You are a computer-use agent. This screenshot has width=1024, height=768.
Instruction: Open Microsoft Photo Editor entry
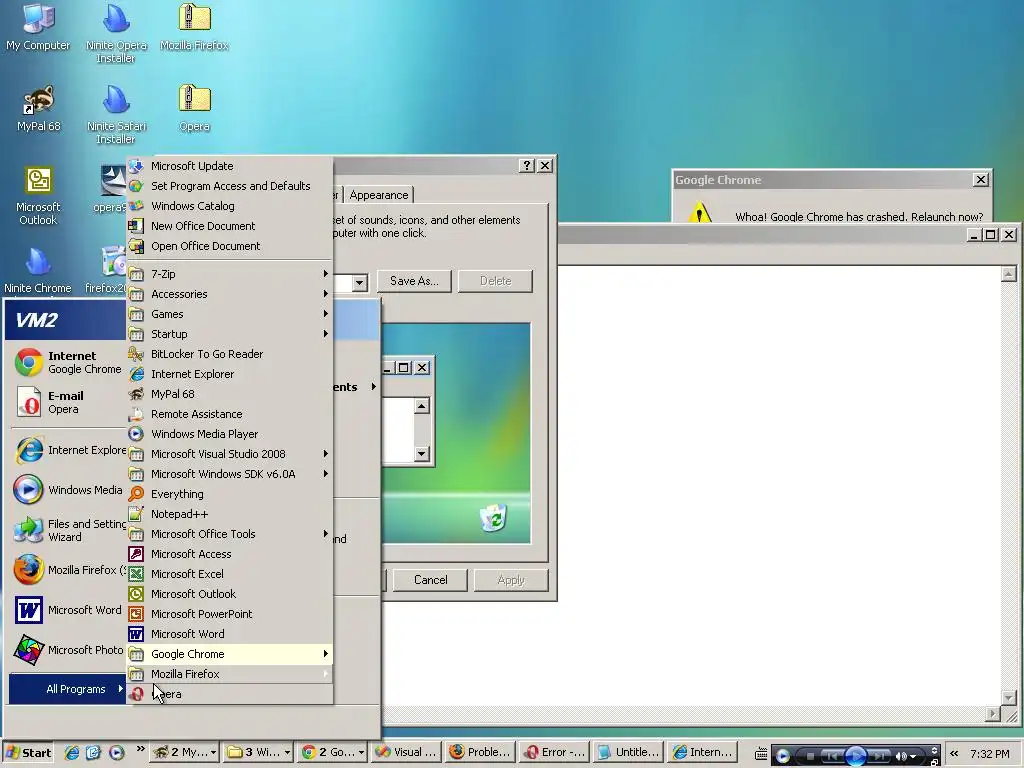tap(68, 650)
